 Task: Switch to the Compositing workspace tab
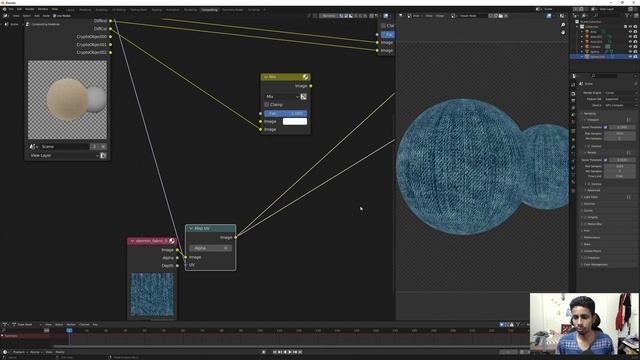click(x=209, y=9)
